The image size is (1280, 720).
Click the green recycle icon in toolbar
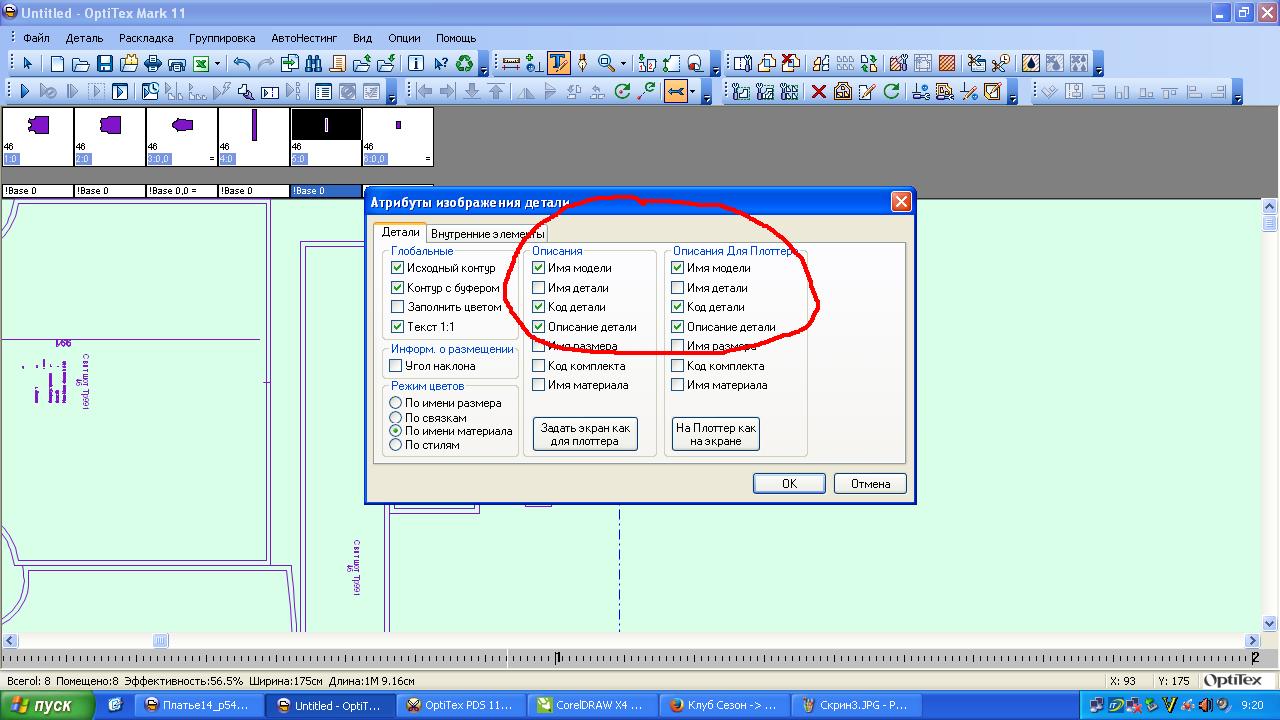tap(465, 64)
